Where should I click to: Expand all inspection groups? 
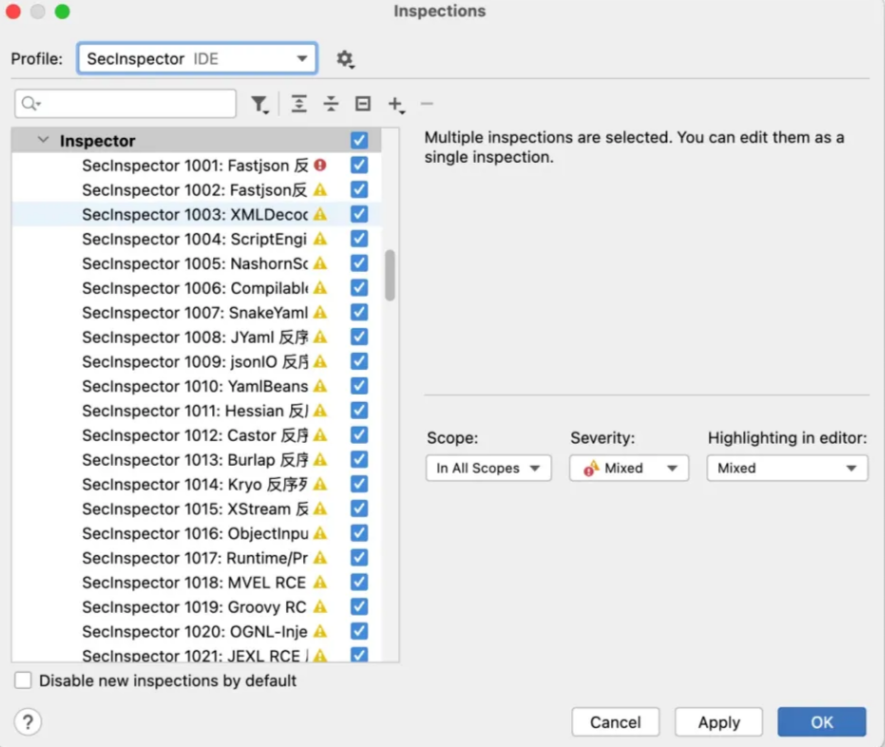(x=299, y=104)
